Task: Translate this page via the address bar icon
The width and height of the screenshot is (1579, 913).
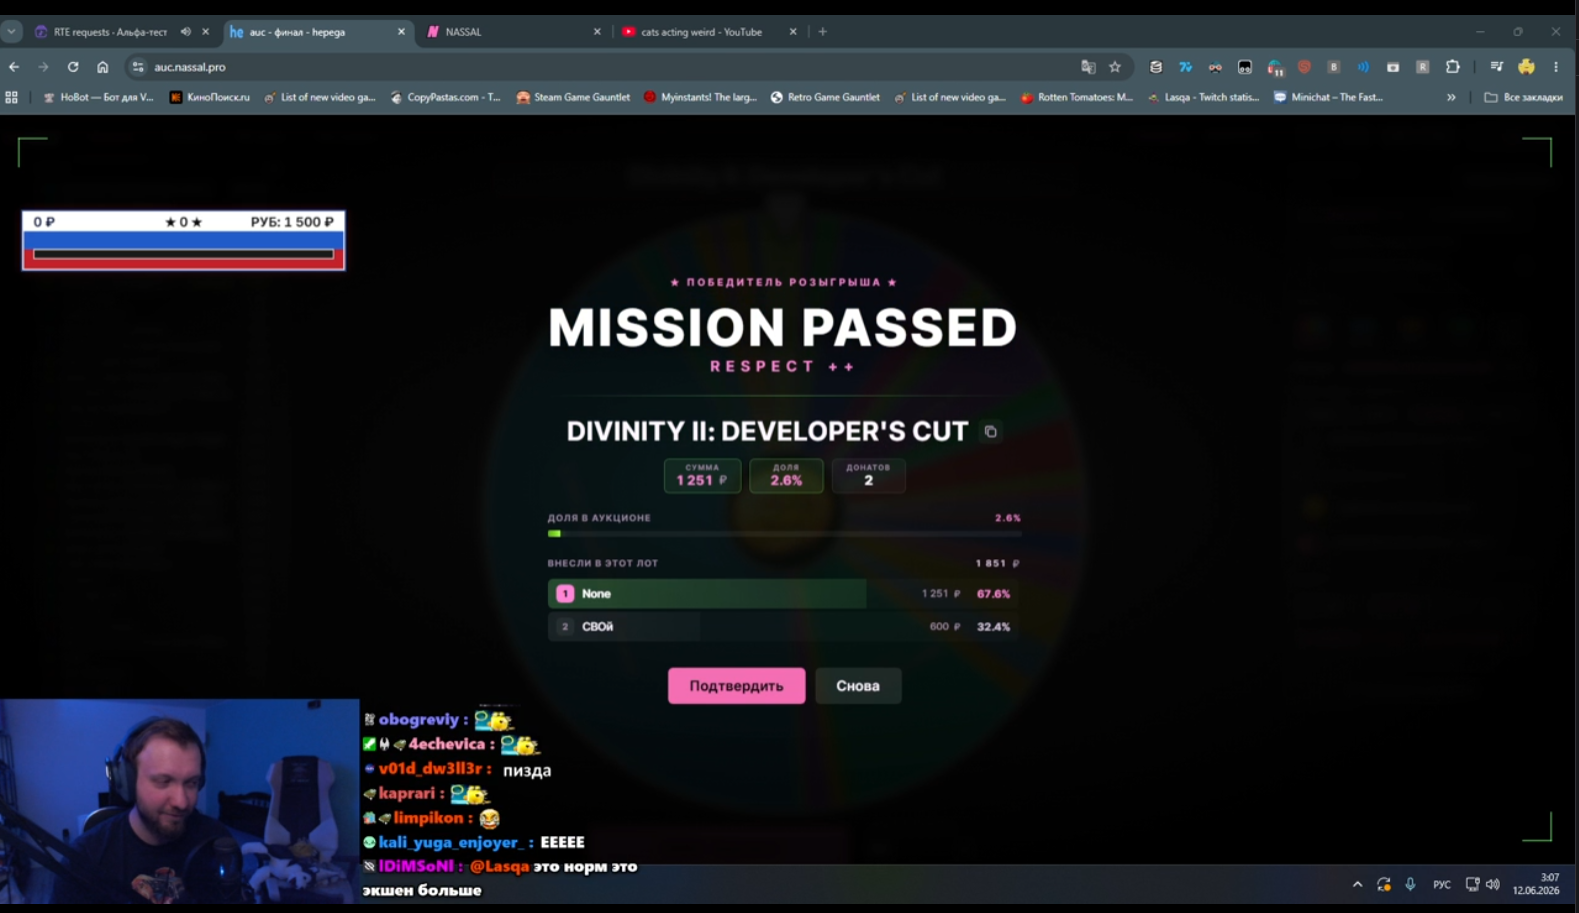Action: (1088, 67)
